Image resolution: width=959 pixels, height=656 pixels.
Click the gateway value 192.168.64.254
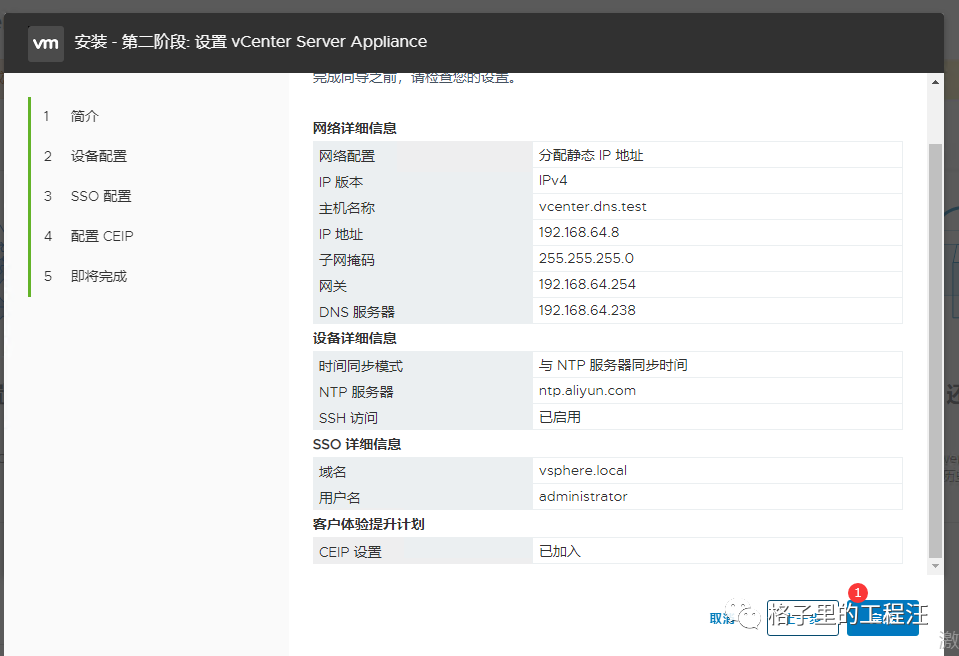587,284
